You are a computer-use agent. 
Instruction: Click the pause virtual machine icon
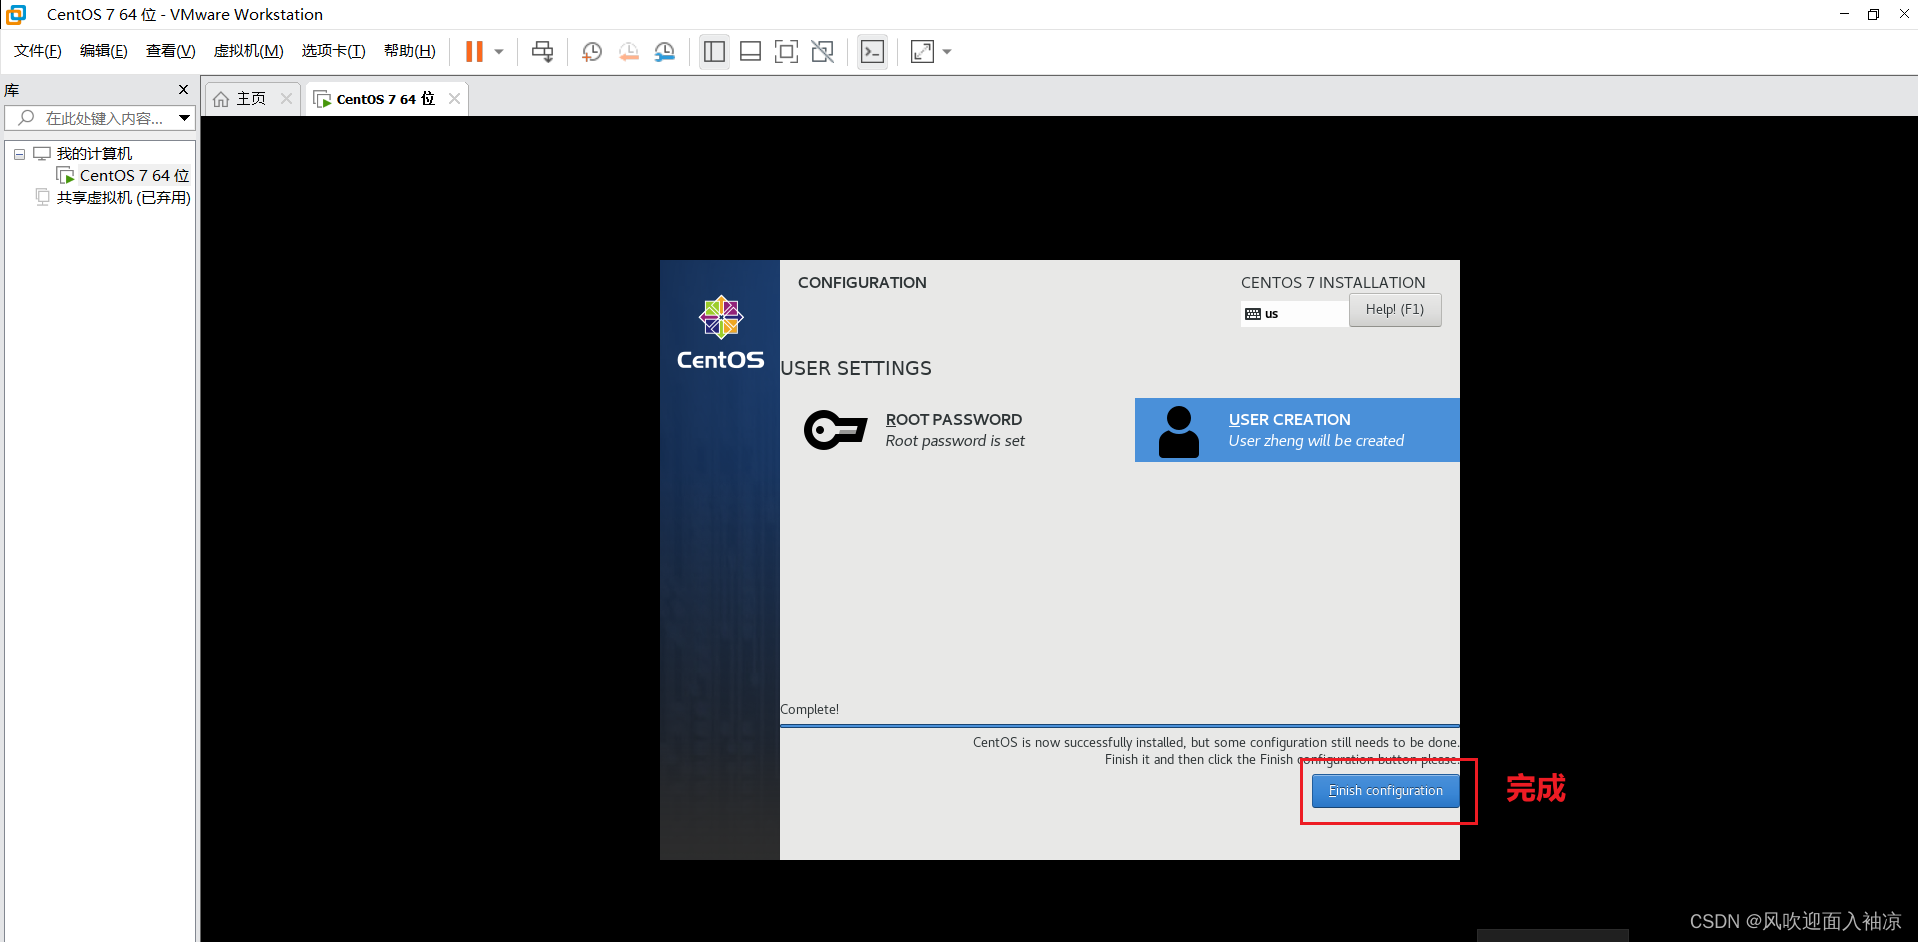tap(475, 52)
